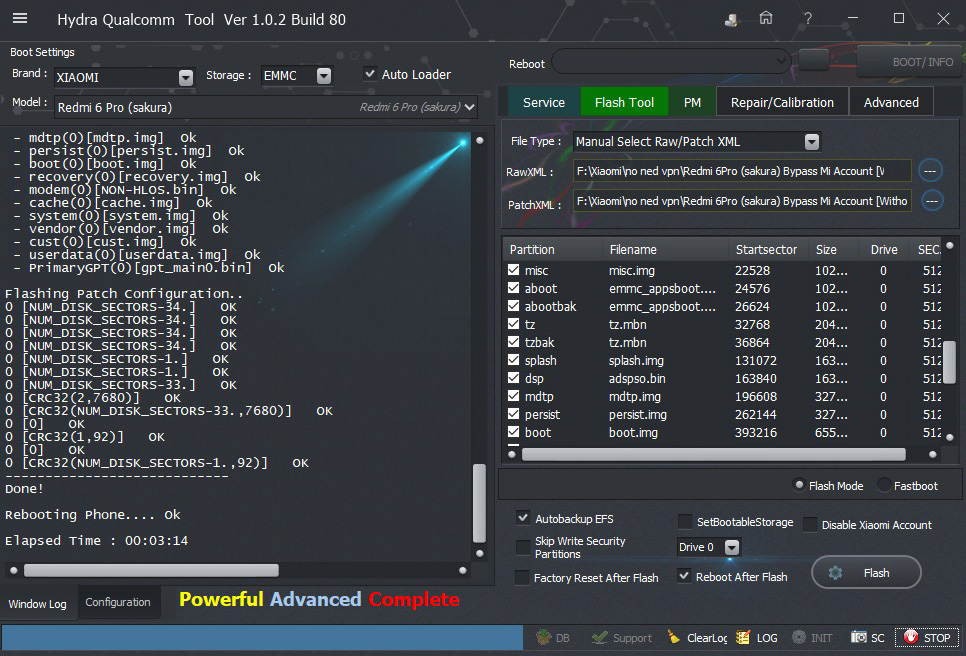Click the partition table vertical scrollbar
The width and height of the screenshot is (966, 656).
point(949,362)
